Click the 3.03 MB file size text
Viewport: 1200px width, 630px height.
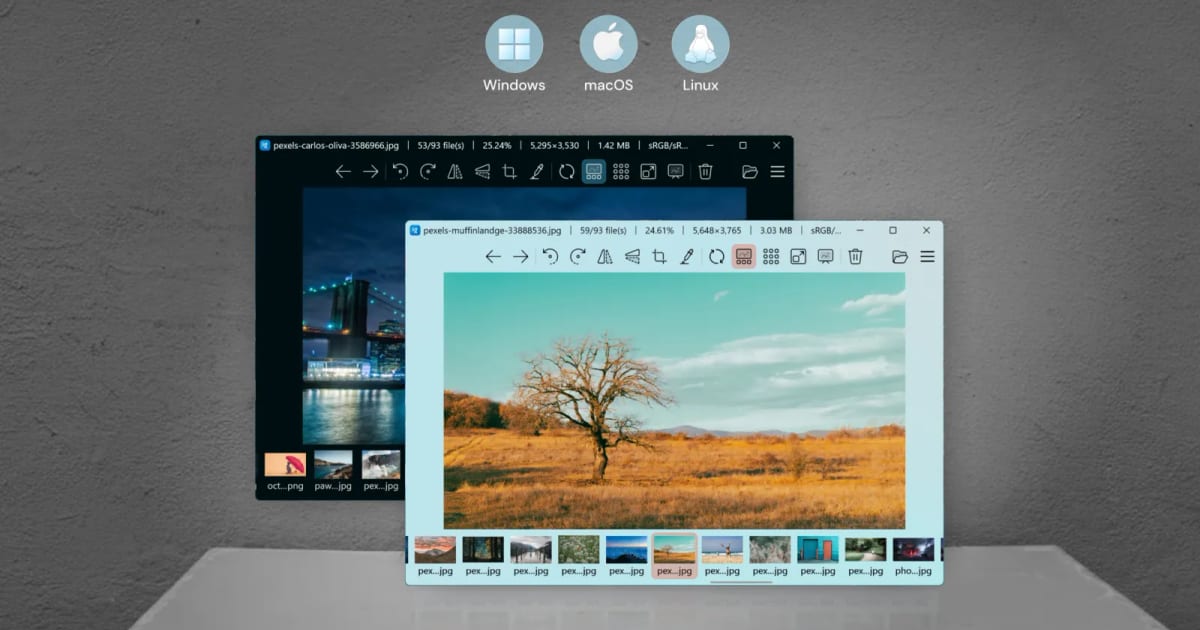777,230
